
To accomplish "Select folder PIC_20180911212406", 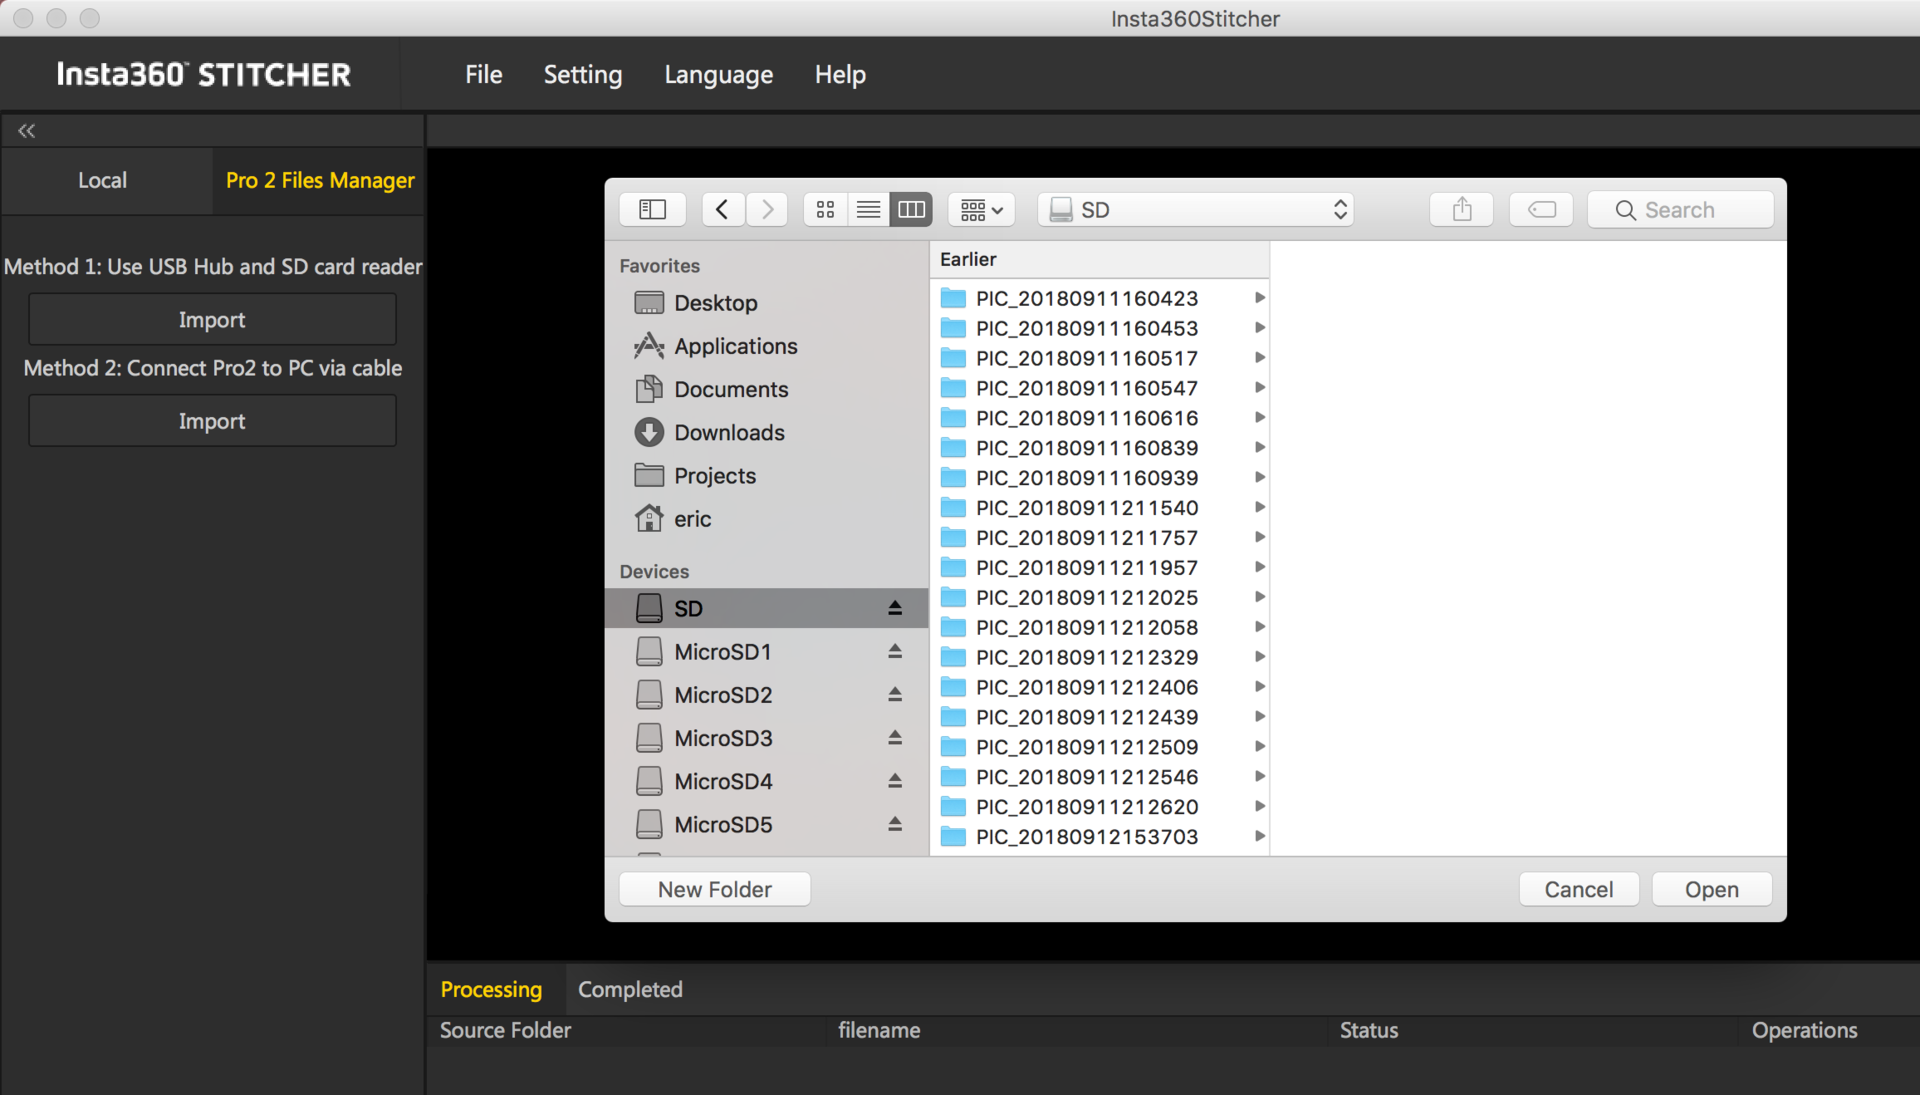I will (1100, 688).
